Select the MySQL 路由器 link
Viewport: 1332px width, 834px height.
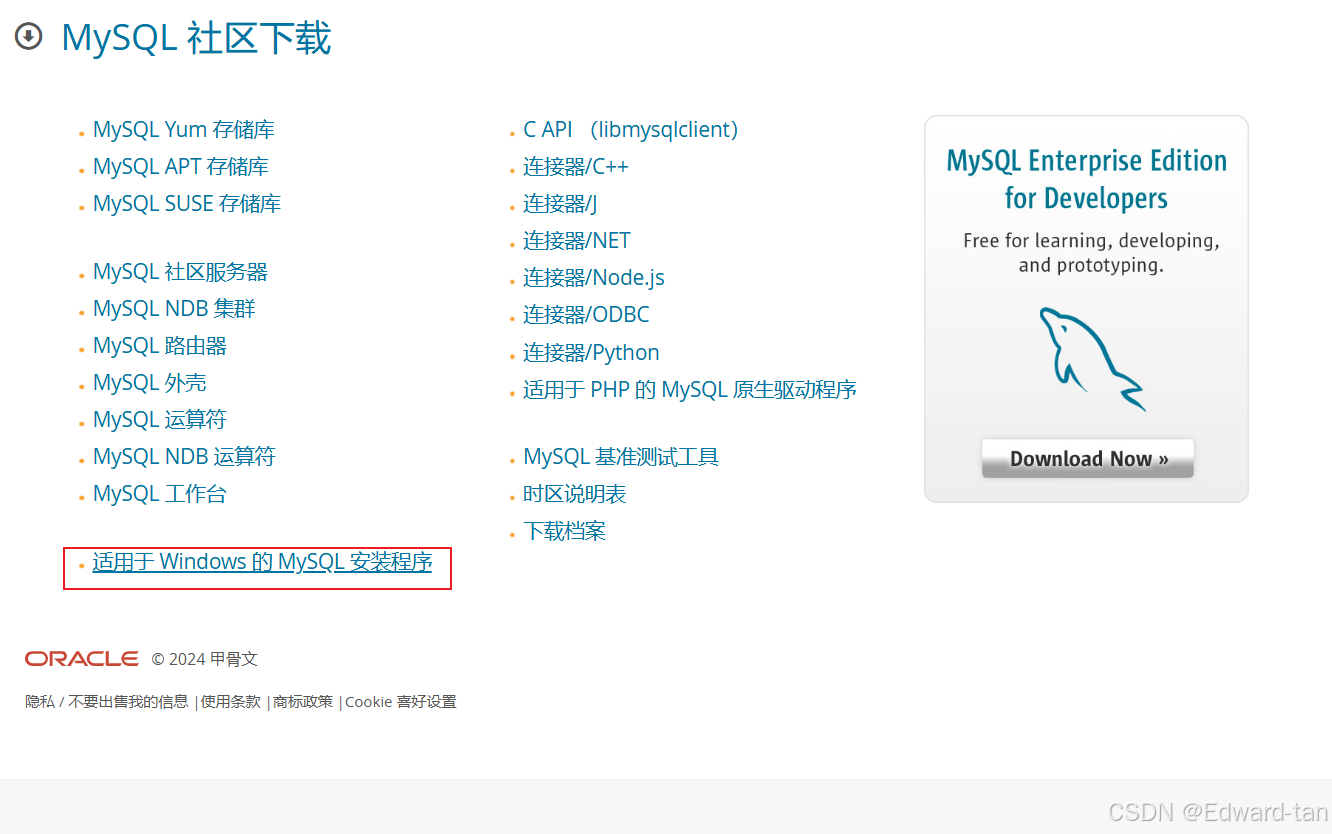pyautogui.click(x=160, y=346)
